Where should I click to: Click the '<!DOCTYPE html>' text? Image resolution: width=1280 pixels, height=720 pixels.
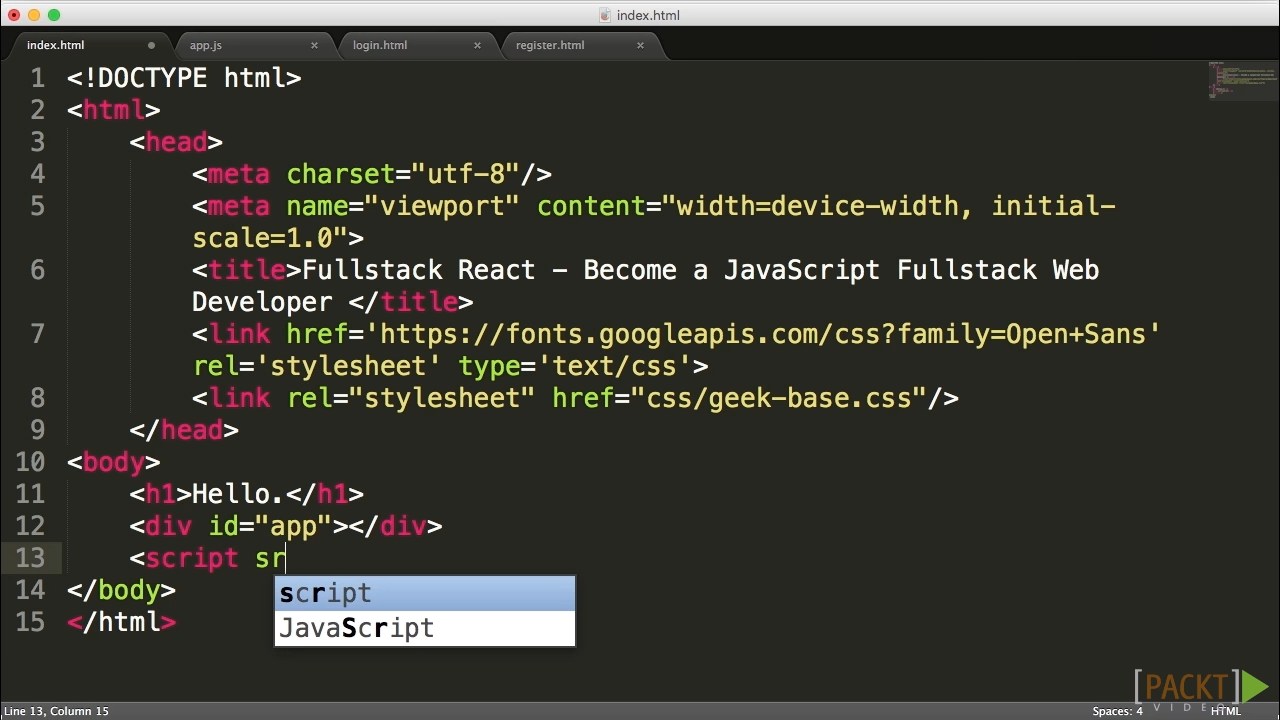pyautogui.click(x=184, y=78)
